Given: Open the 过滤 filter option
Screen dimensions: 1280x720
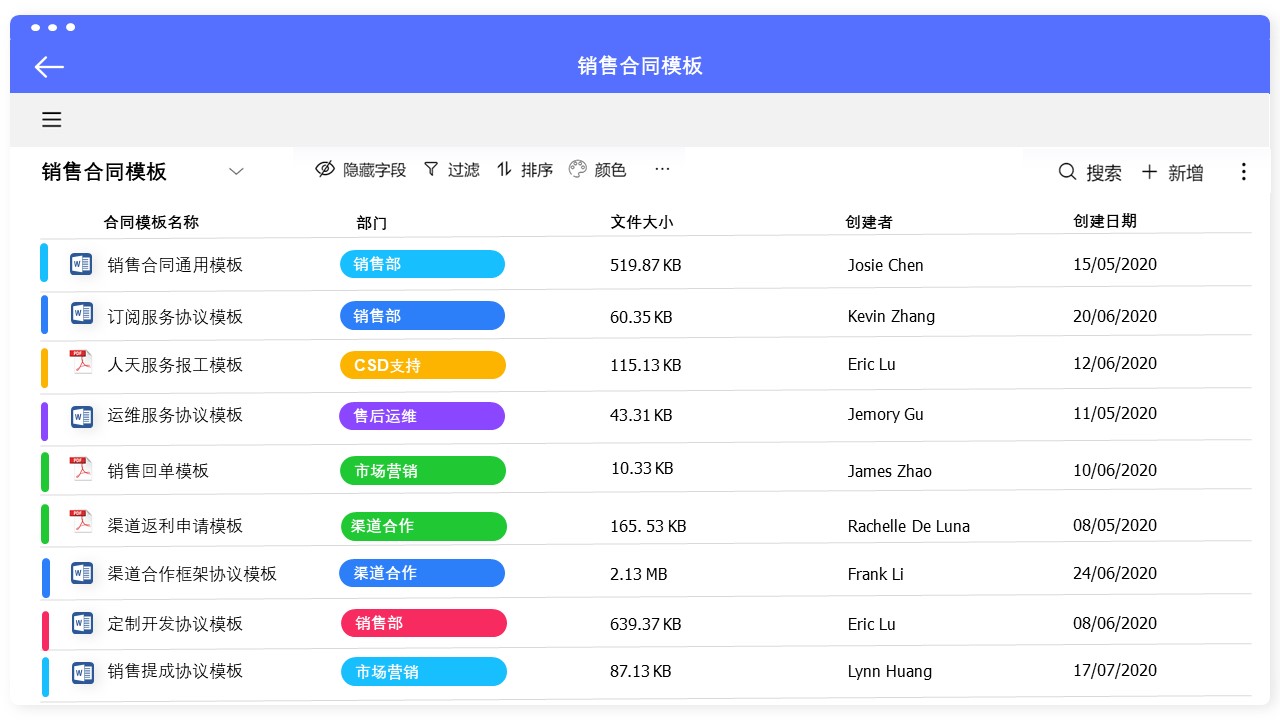Looking at the screenshot, I should (x=452, y=170).
